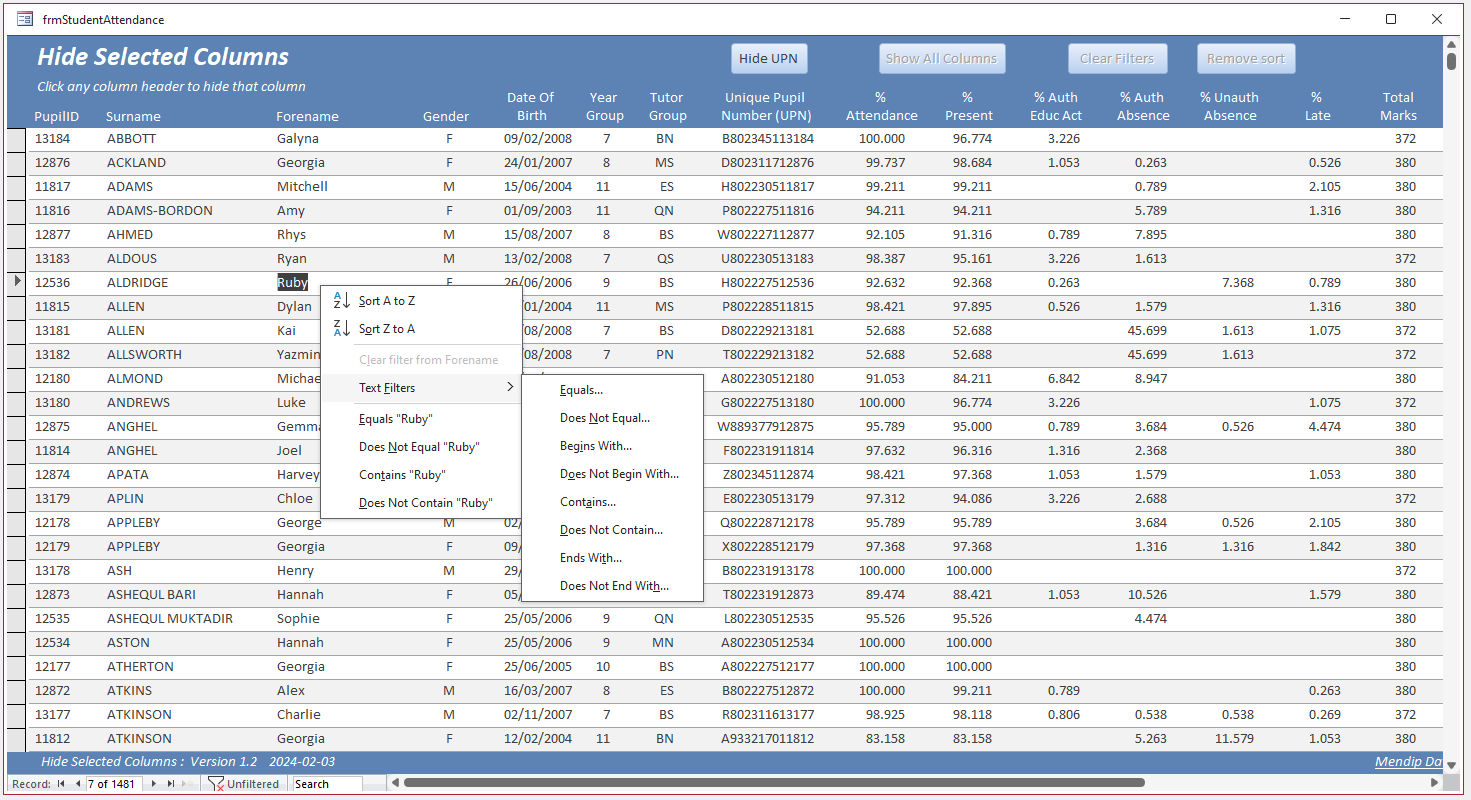This screenshot has width=1471, height=800.
Task: Click the left arrow of horizontal scrollbar
Action: pos(395,783)
